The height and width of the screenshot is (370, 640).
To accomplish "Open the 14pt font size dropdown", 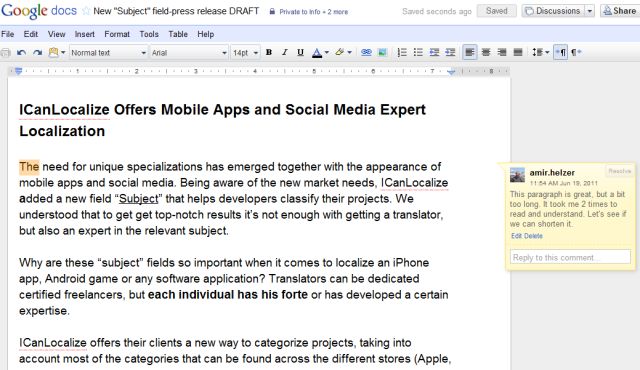I will coord(245,53).
